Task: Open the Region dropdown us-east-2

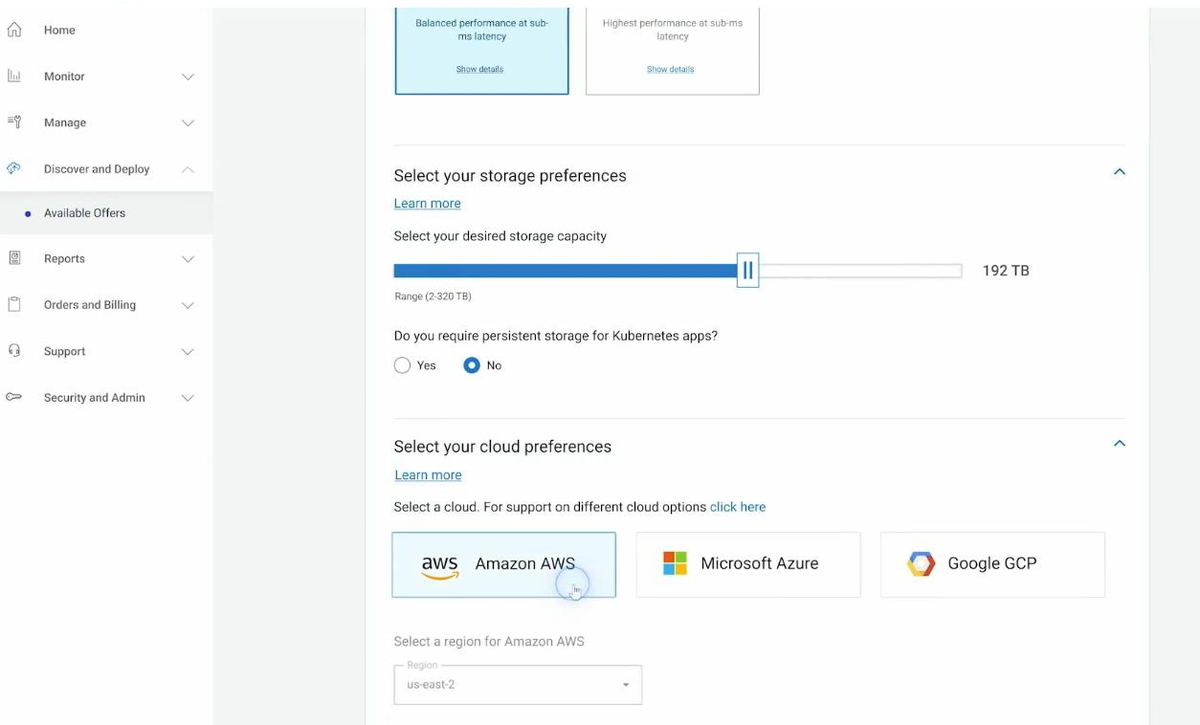Action: coord(518,685)
